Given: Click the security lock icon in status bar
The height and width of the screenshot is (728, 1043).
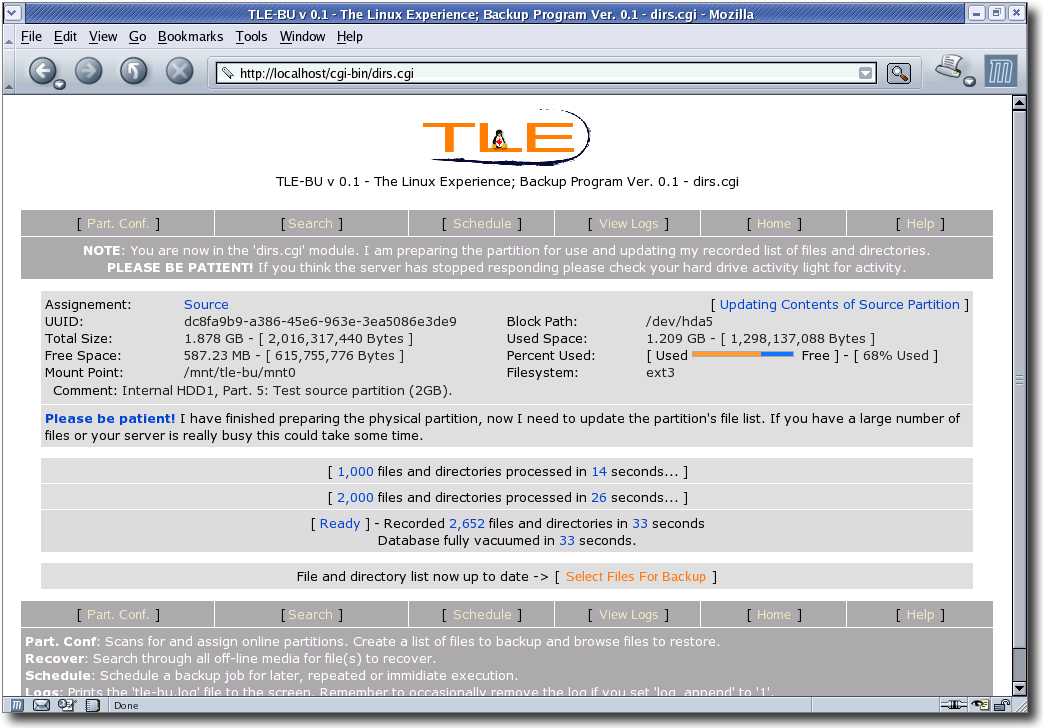Looking at the screenshot, I should coord(1001,705).
